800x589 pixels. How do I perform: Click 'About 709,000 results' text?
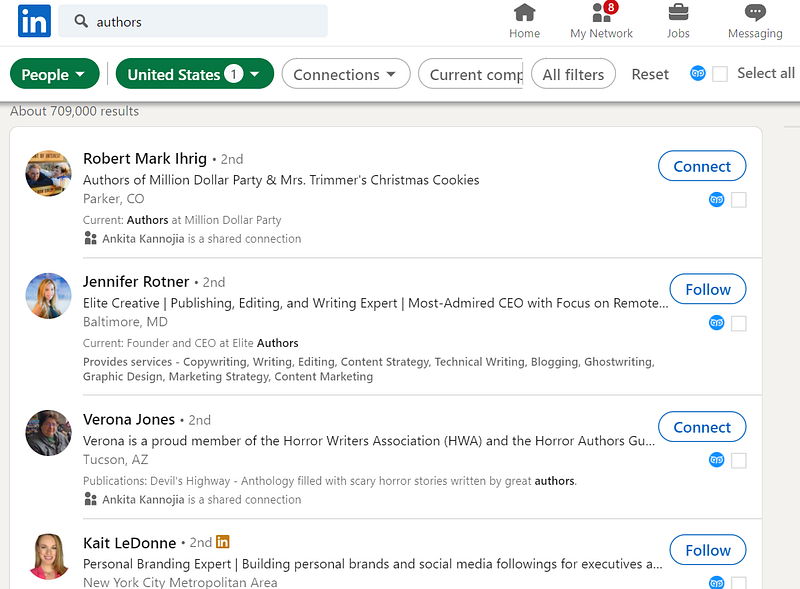click(x=74, y=111)
